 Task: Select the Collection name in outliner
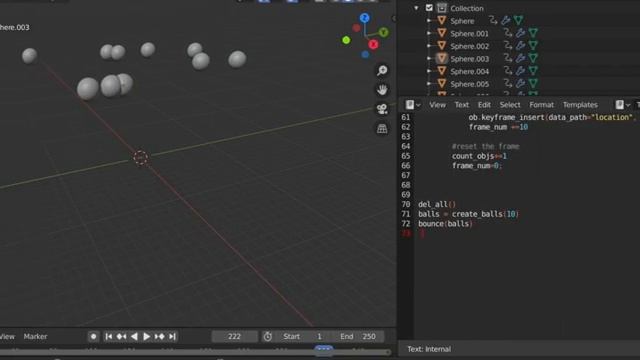coord(467,8)
